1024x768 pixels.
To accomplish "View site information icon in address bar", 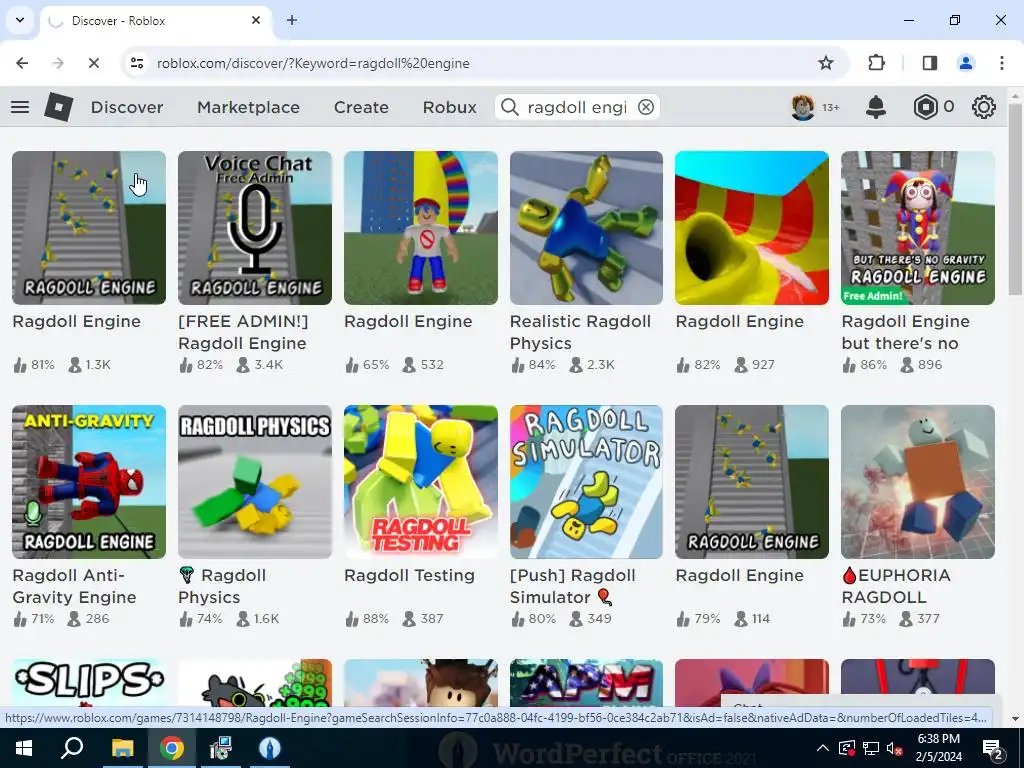I will point(137,63).
